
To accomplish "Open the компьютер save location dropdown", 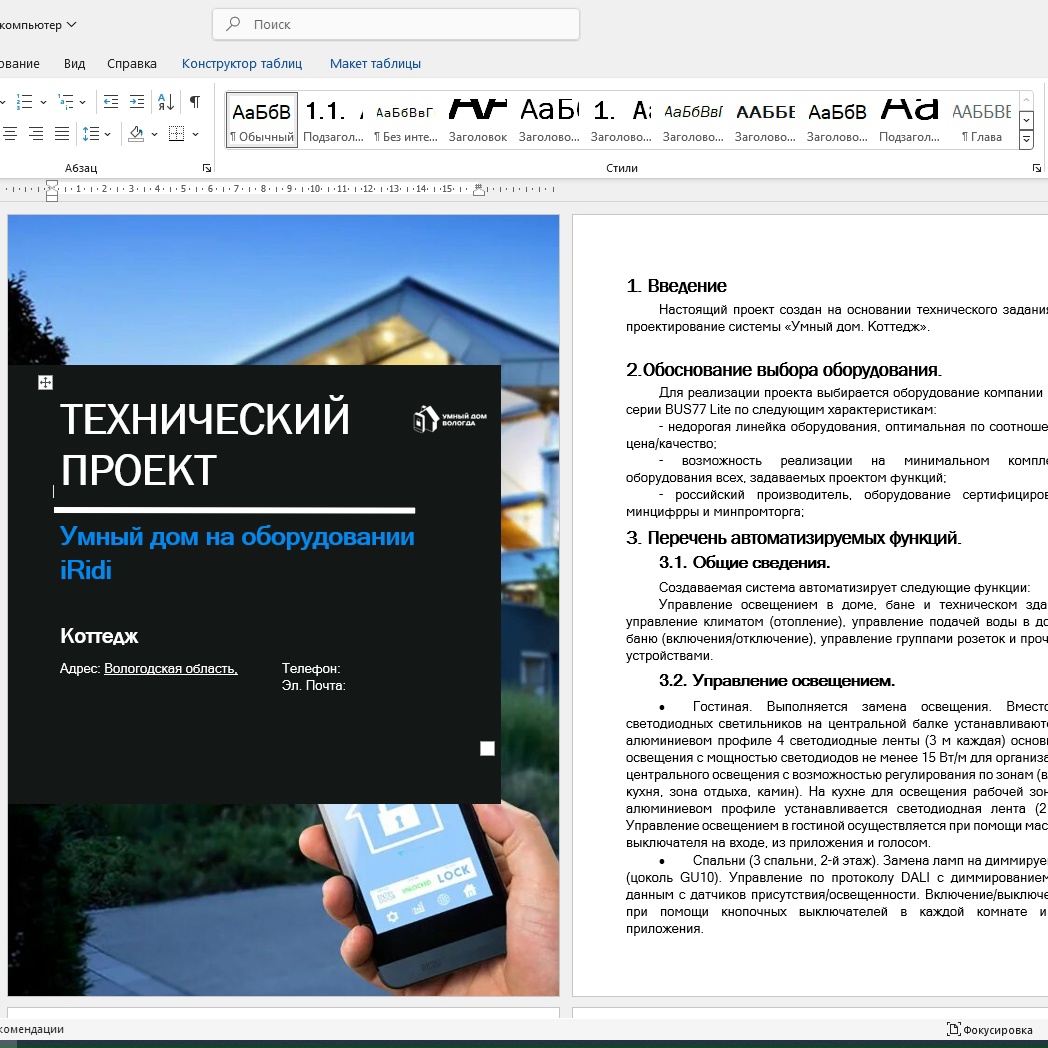I will click(37, 25).
